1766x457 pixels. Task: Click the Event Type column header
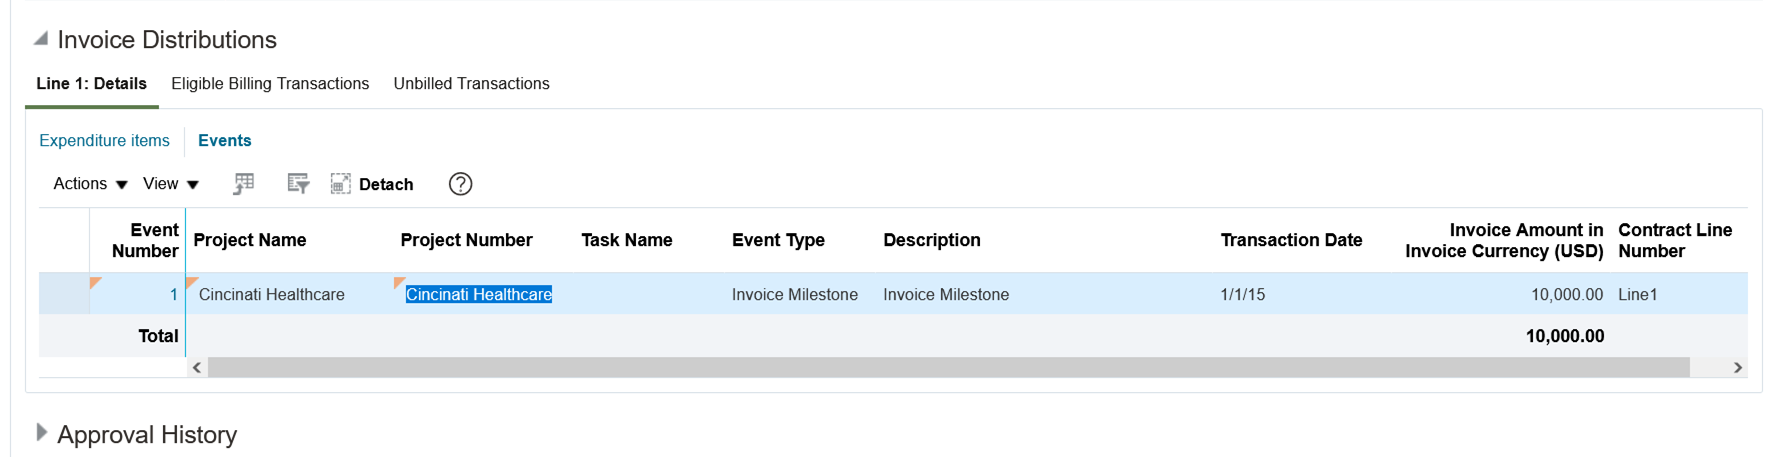click(x=778, y=240)
